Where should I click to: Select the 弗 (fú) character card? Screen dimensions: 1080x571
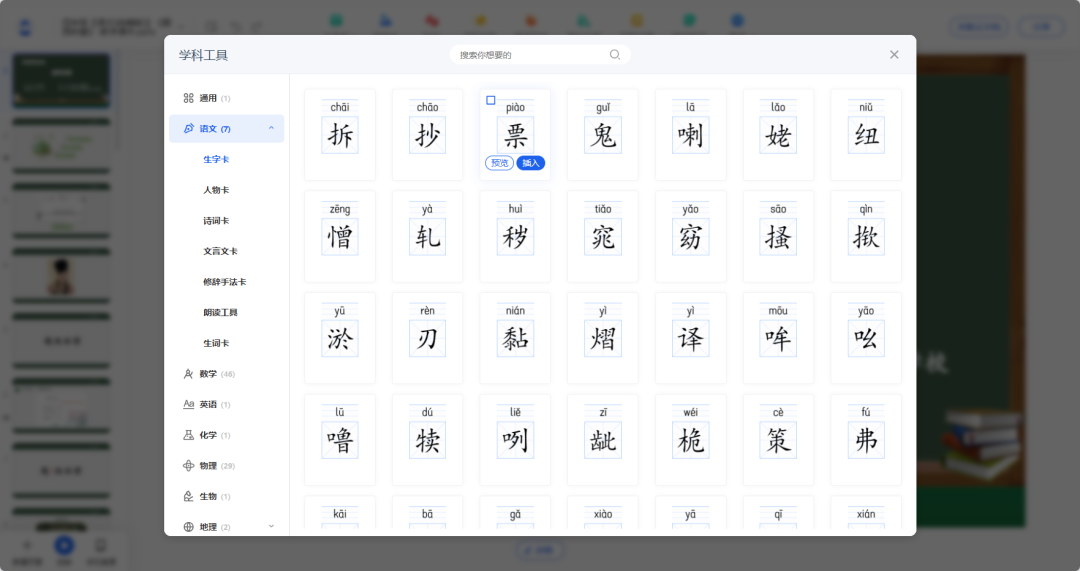pyautogui.click(x=866, y=440)
